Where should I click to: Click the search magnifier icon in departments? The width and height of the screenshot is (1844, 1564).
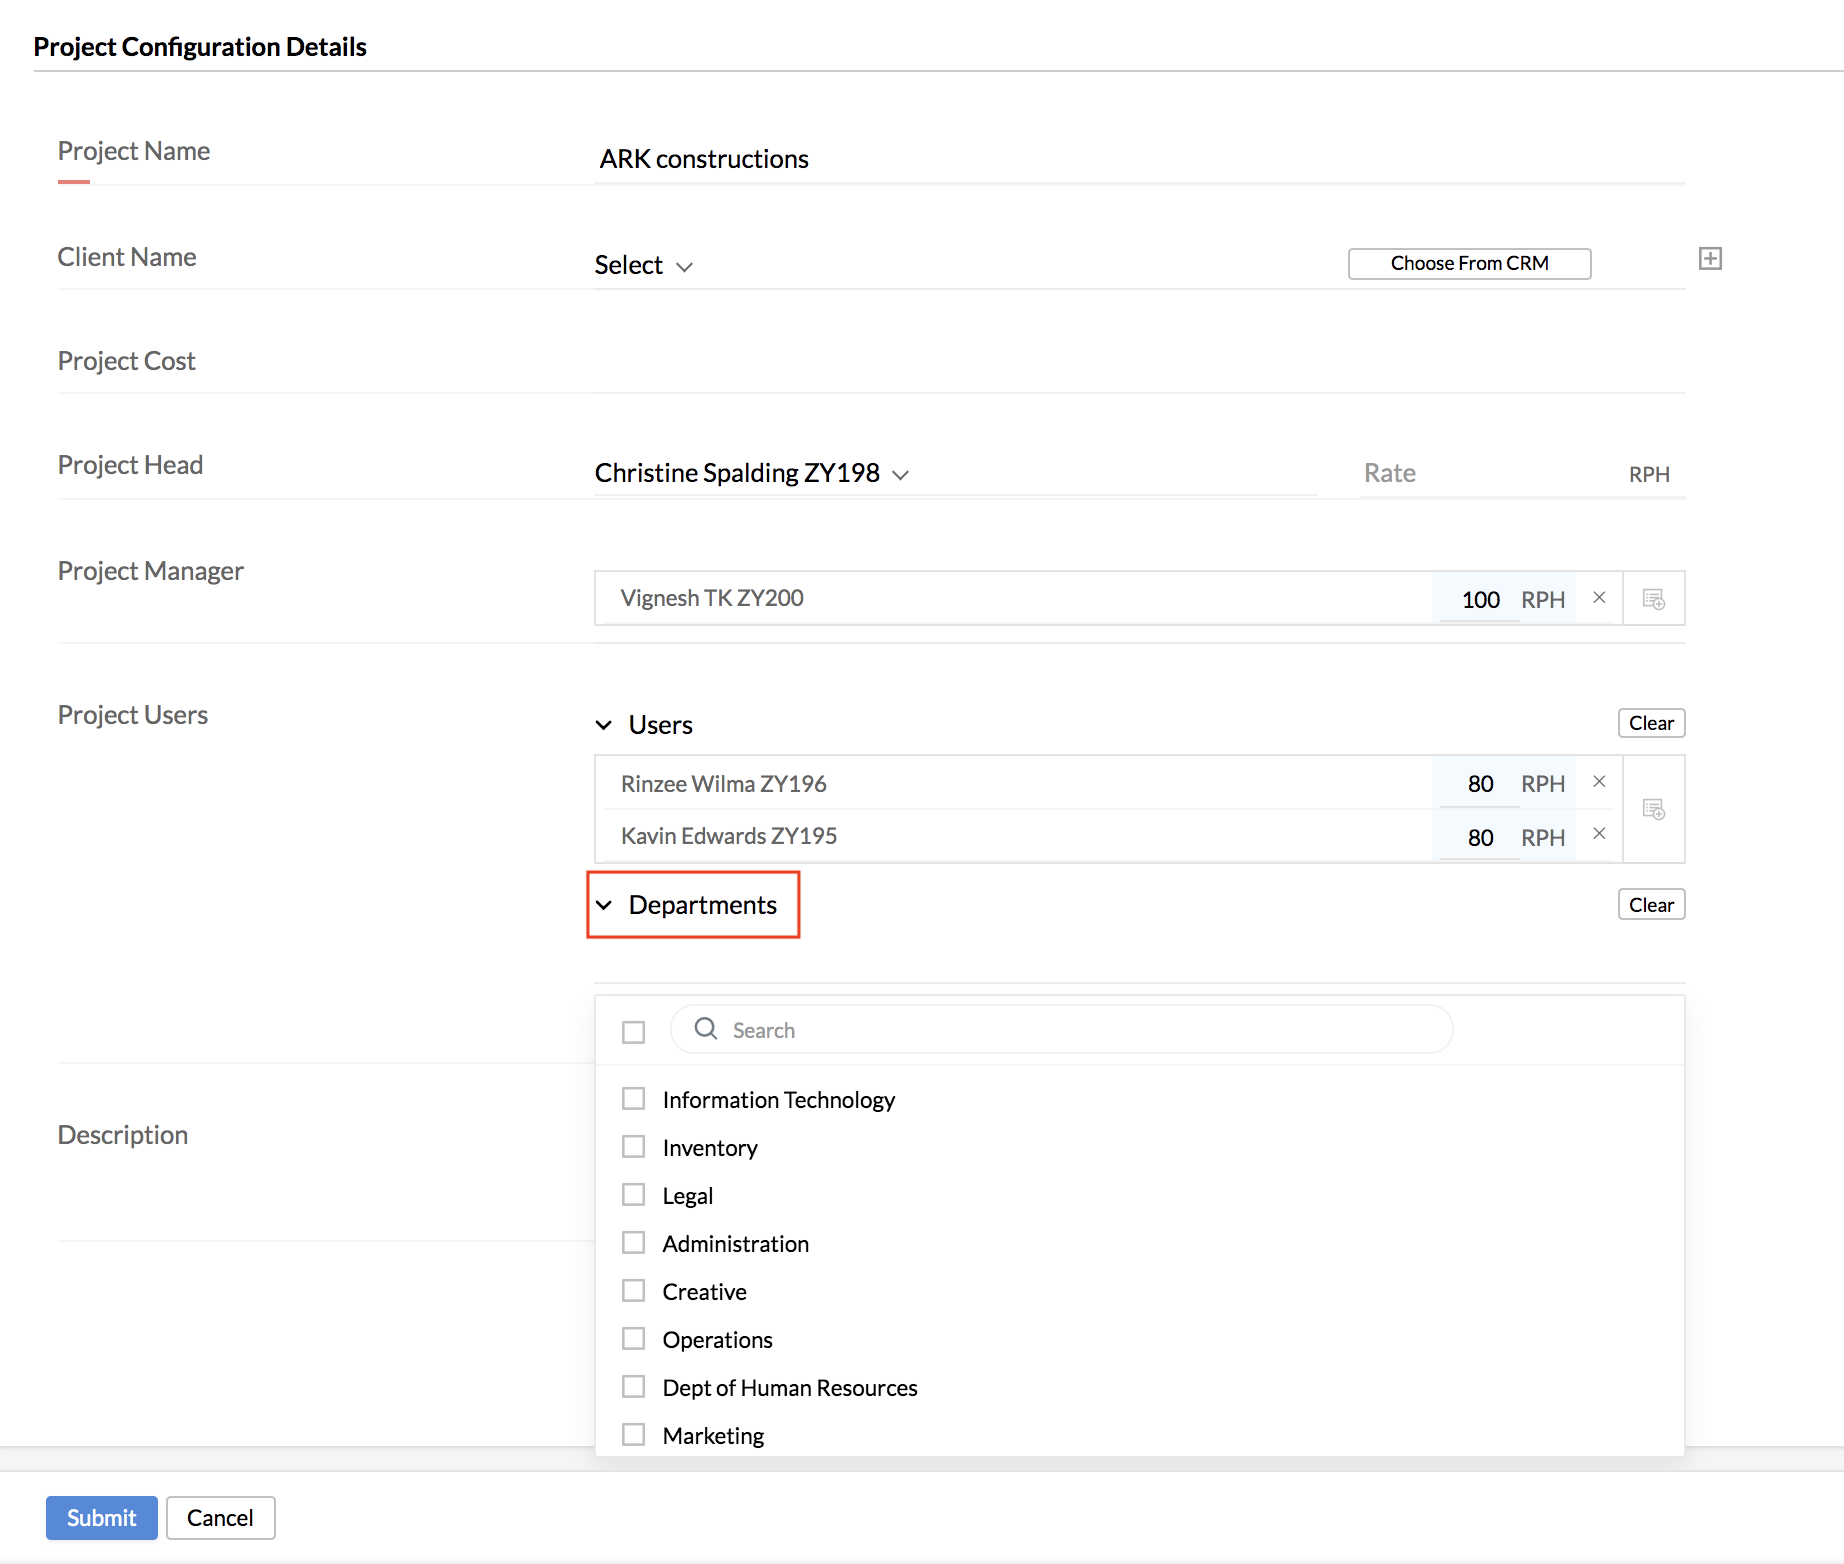(x=706, y=1029)
